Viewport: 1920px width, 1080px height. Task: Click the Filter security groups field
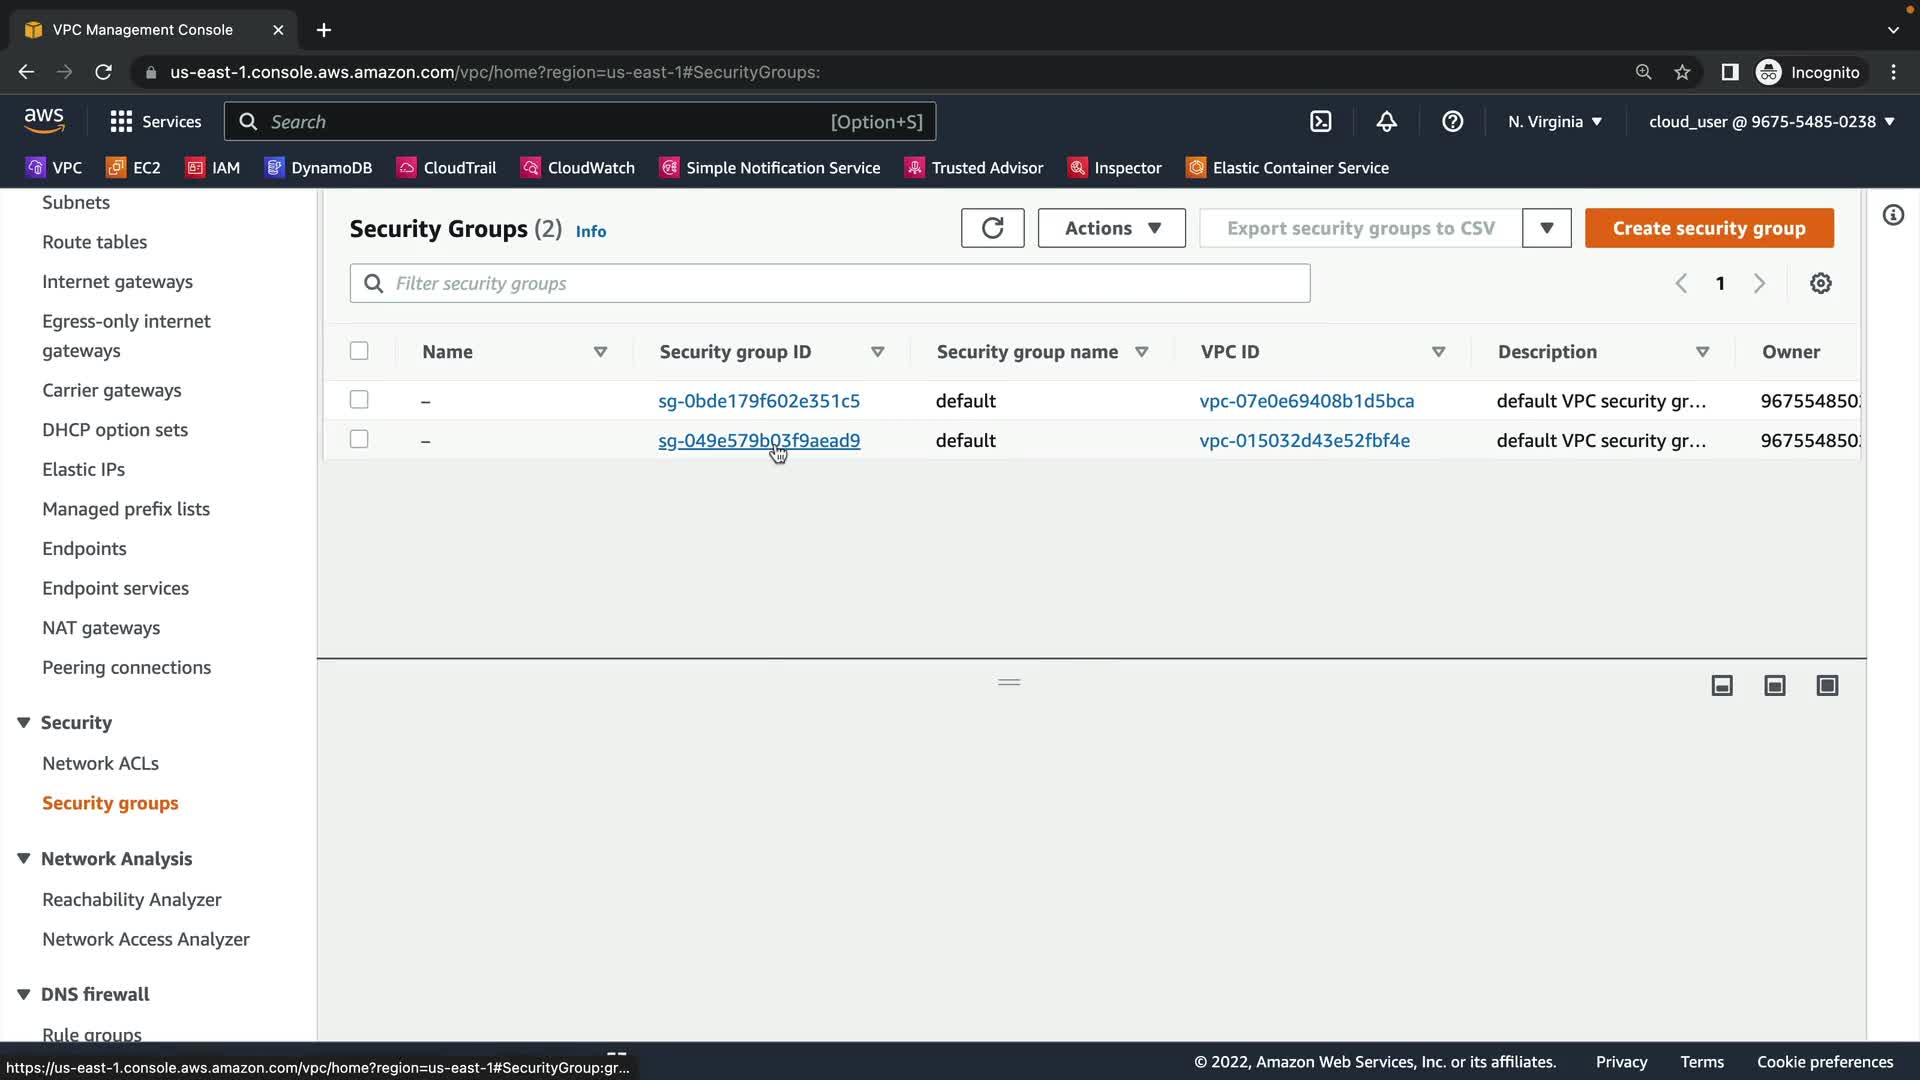(x=830, y=284)
